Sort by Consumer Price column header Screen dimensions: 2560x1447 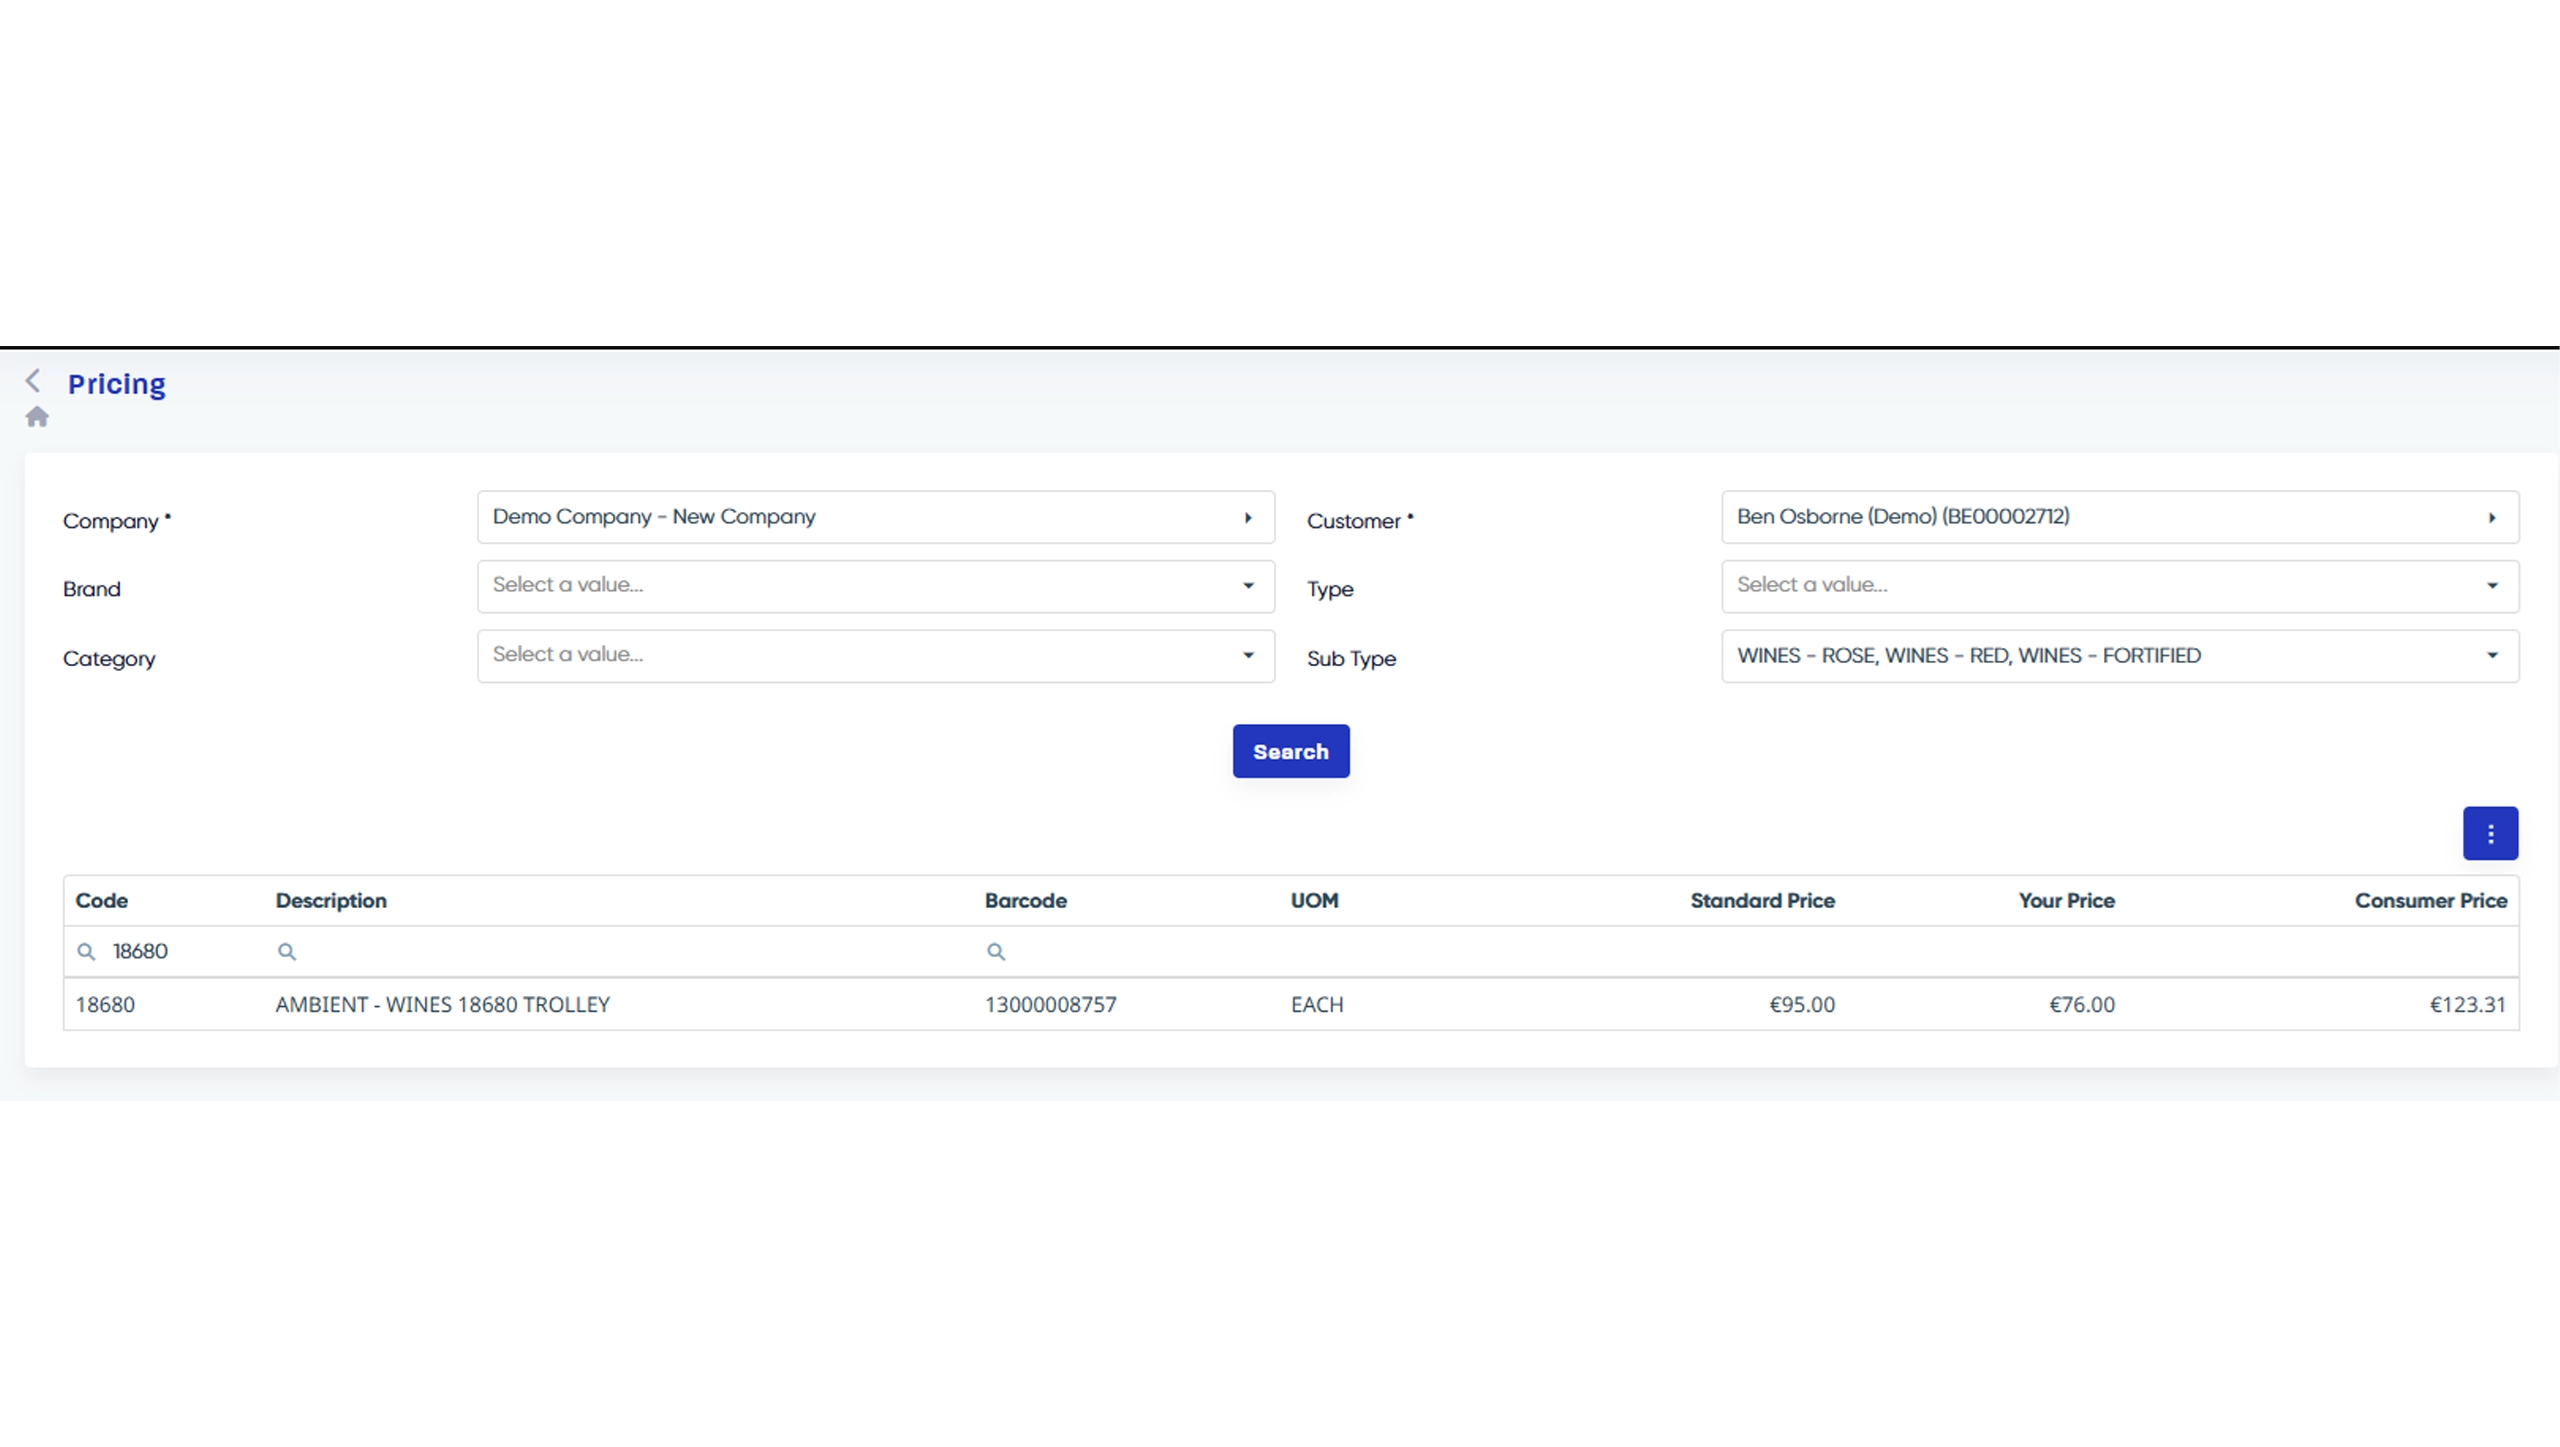pos(2430,901)
